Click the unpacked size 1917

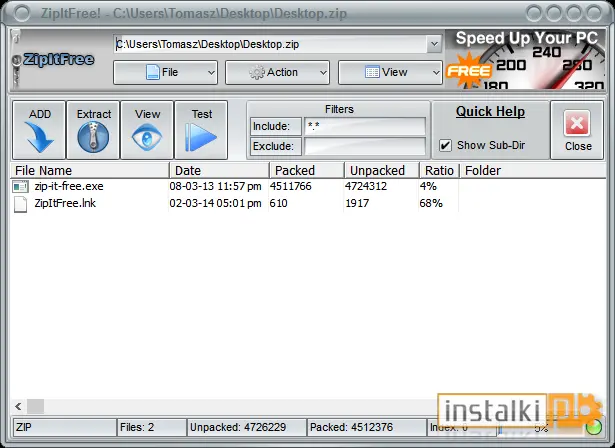coord(357,203)
